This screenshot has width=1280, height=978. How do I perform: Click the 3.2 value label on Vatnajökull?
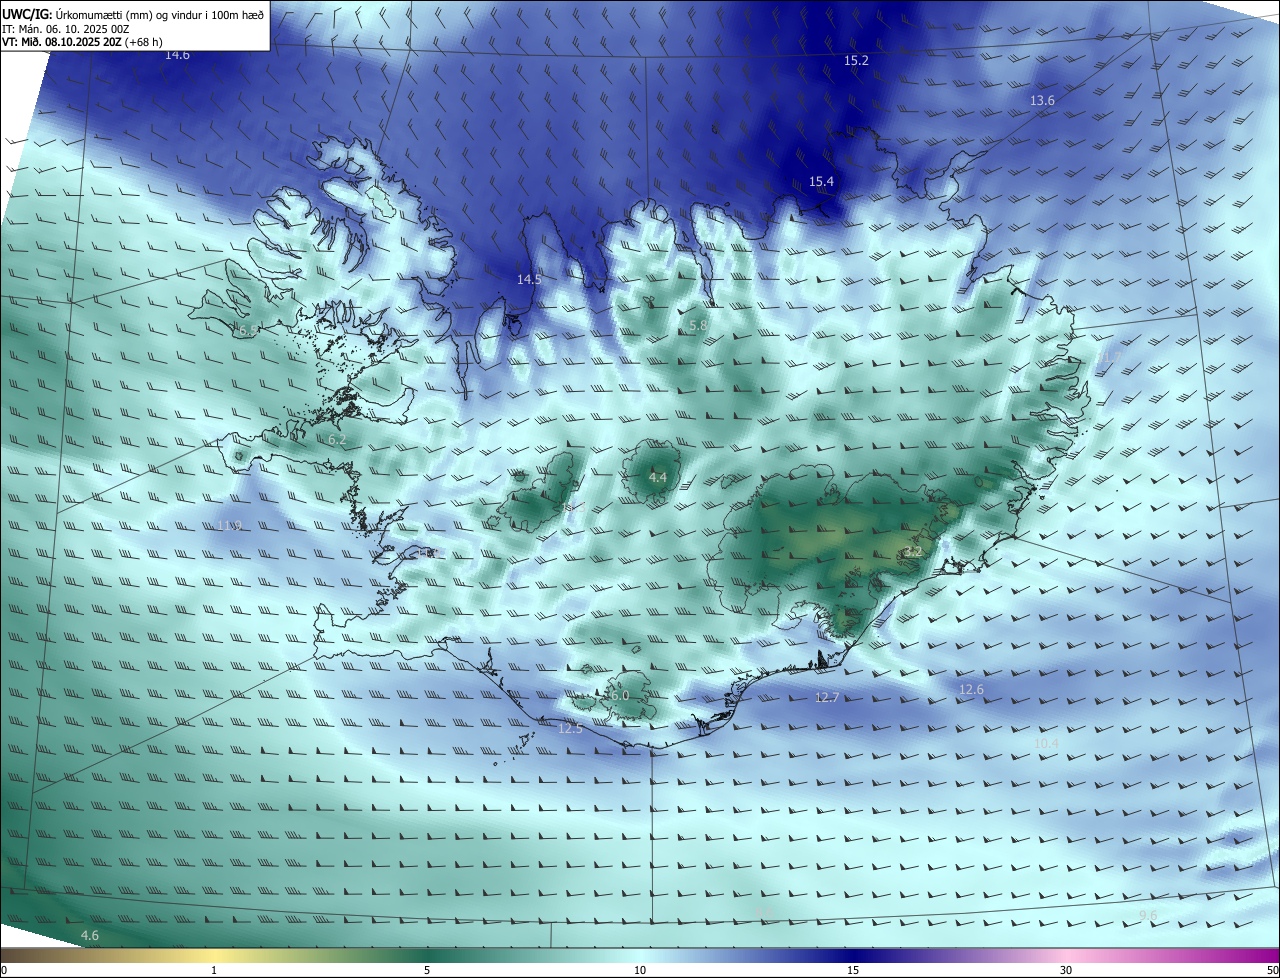click(x=913, y=551)
